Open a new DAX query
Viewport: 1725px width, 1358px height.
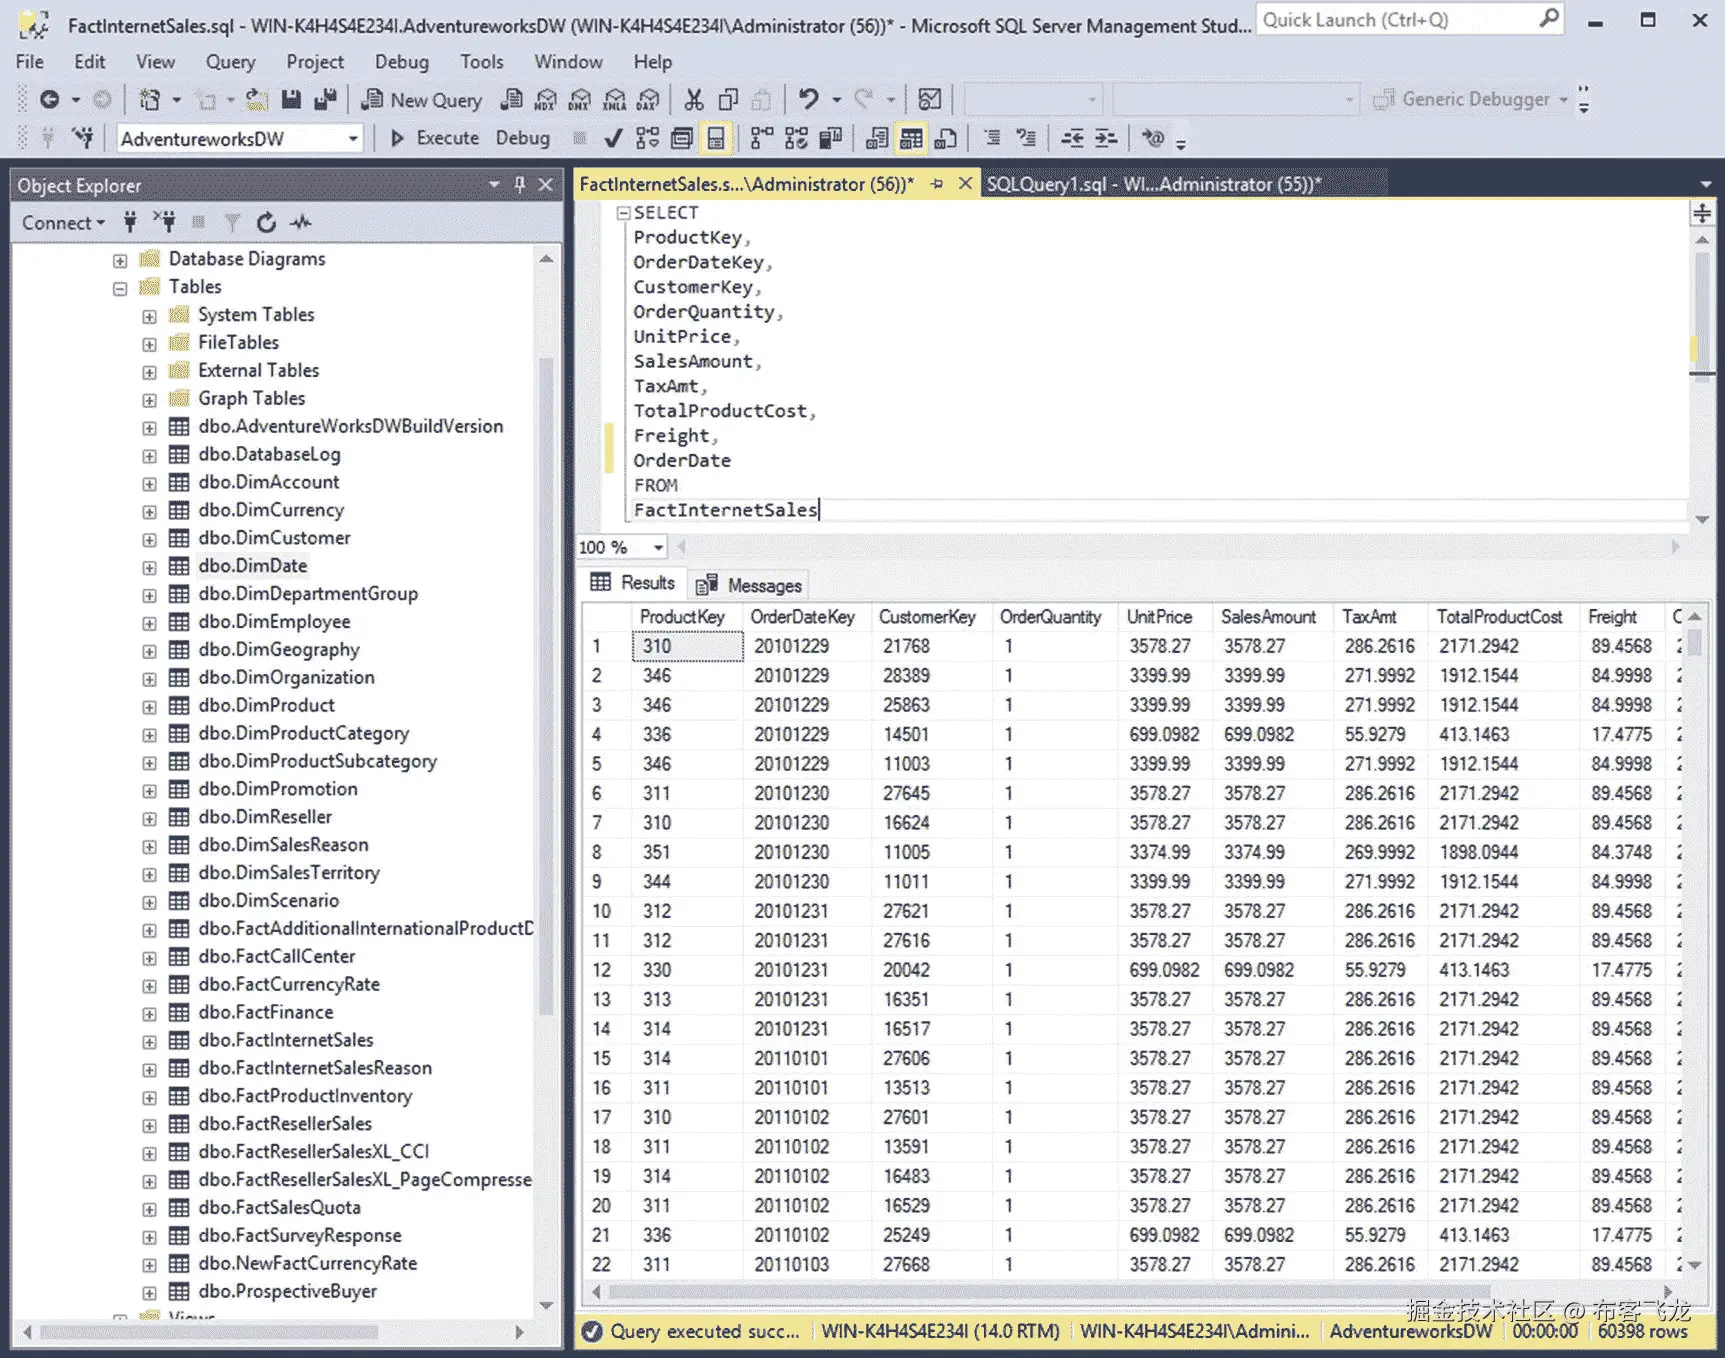[648, 99]
